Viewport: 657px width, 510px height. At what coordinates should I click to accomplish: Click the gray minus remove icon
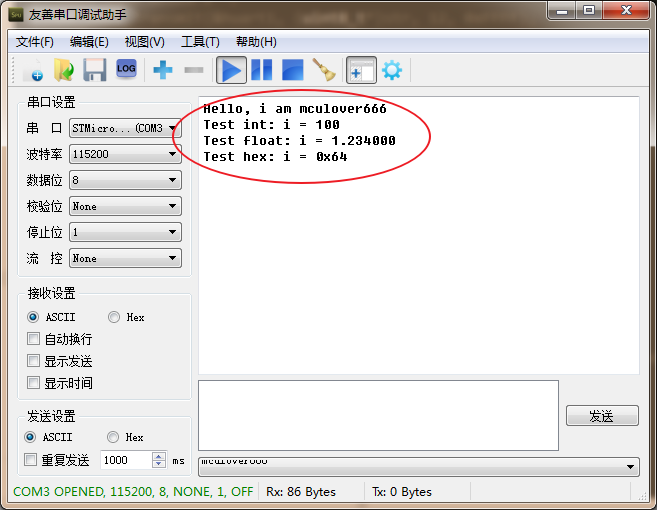point(194,70)
